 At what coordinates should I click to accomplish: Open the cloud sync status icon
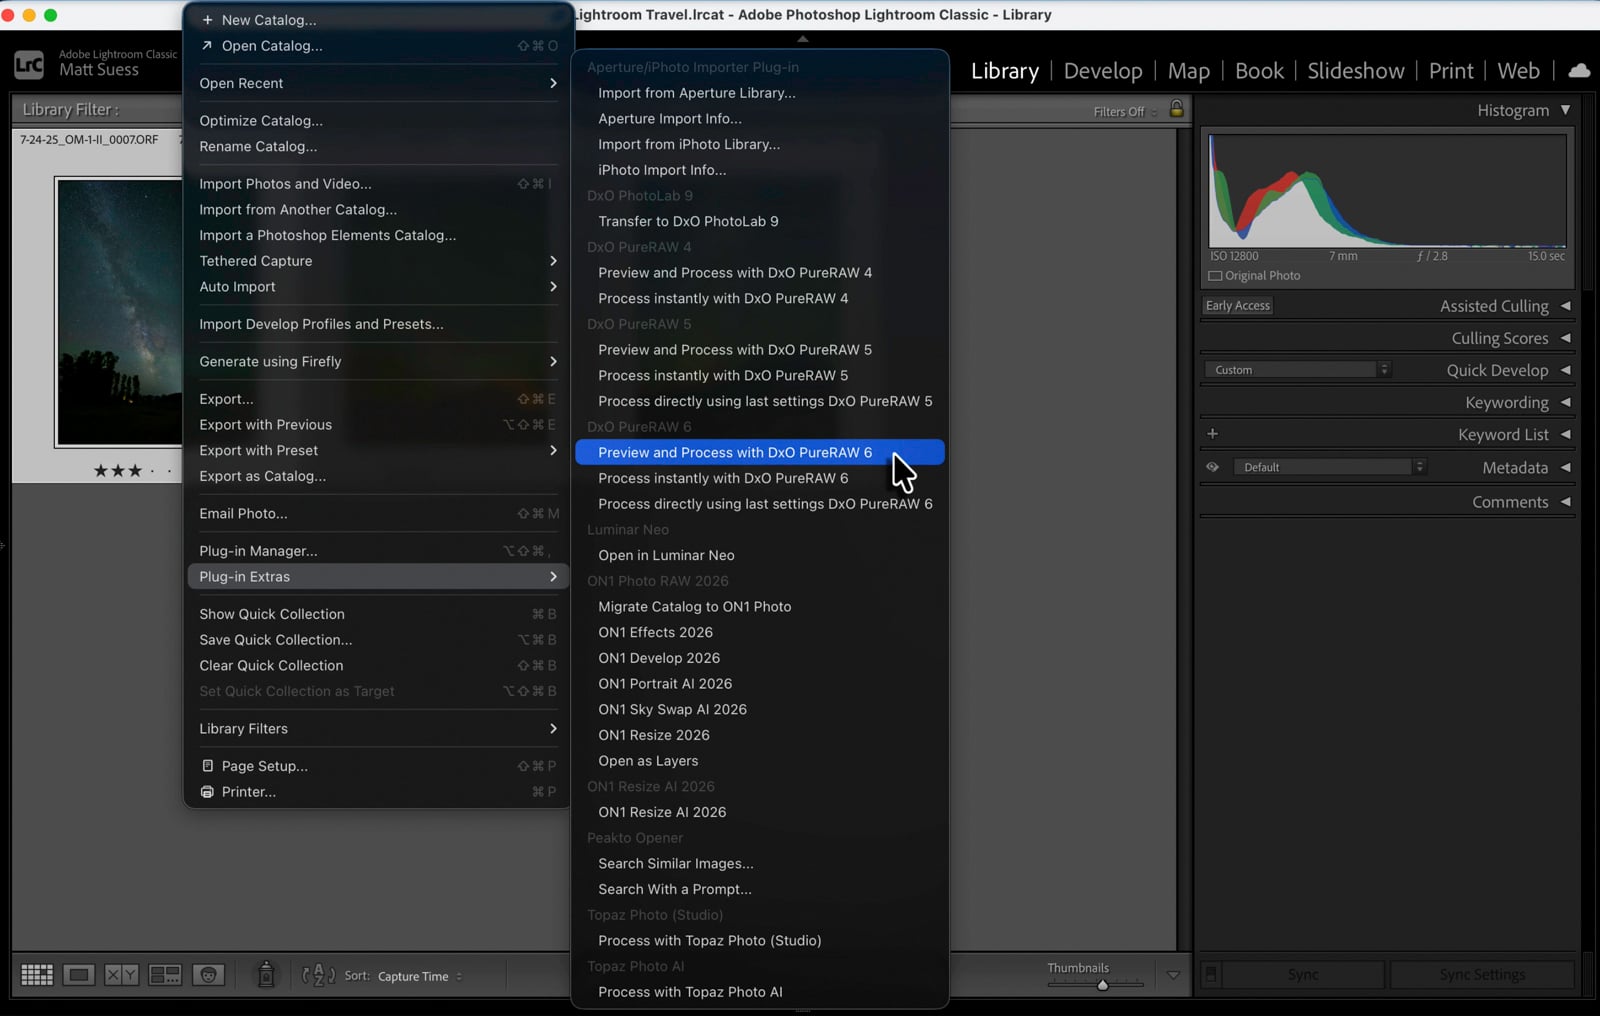tap(1579, 70)
